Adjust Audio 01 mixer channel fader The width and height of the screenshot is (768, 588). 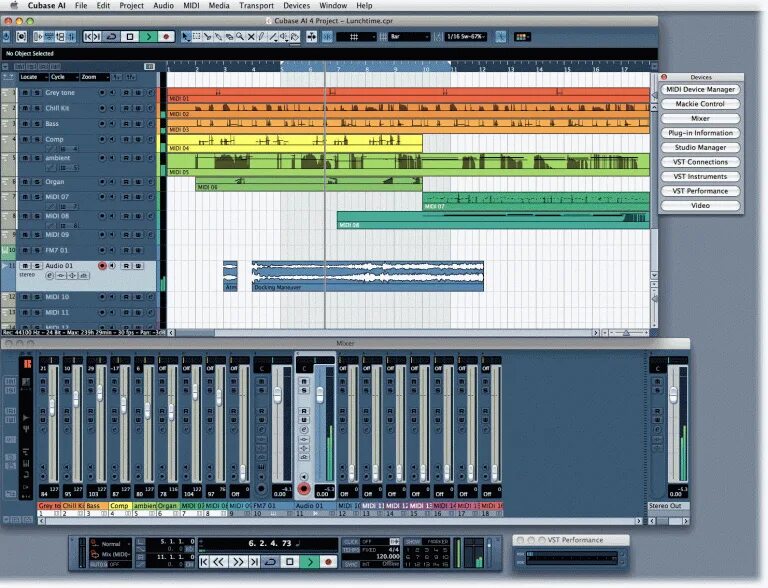[320, 394]
